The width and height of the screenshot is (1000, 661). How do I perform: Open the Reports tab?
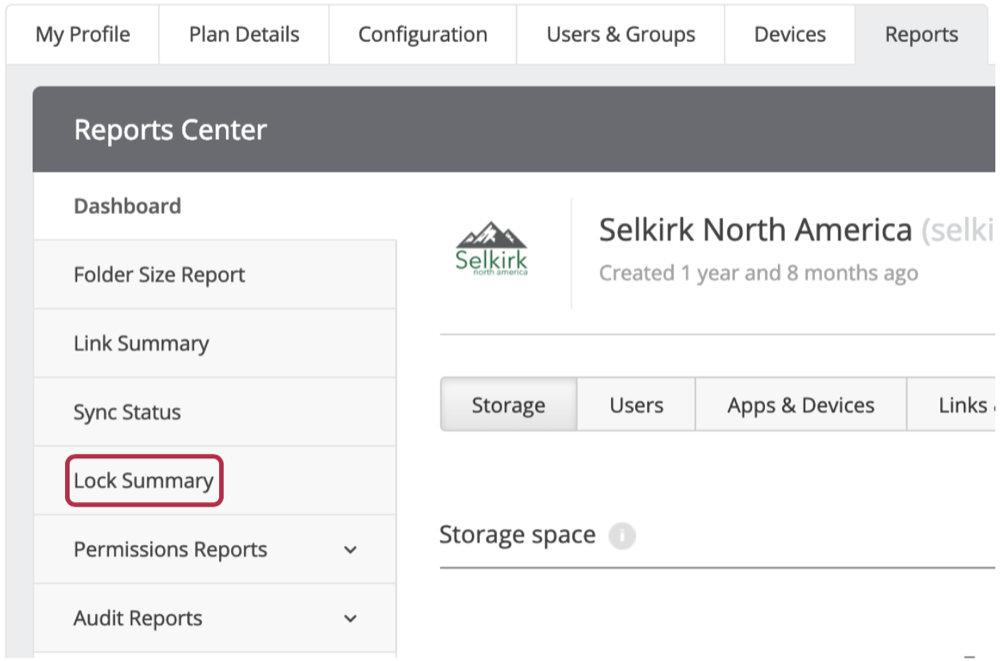[921, 34]
